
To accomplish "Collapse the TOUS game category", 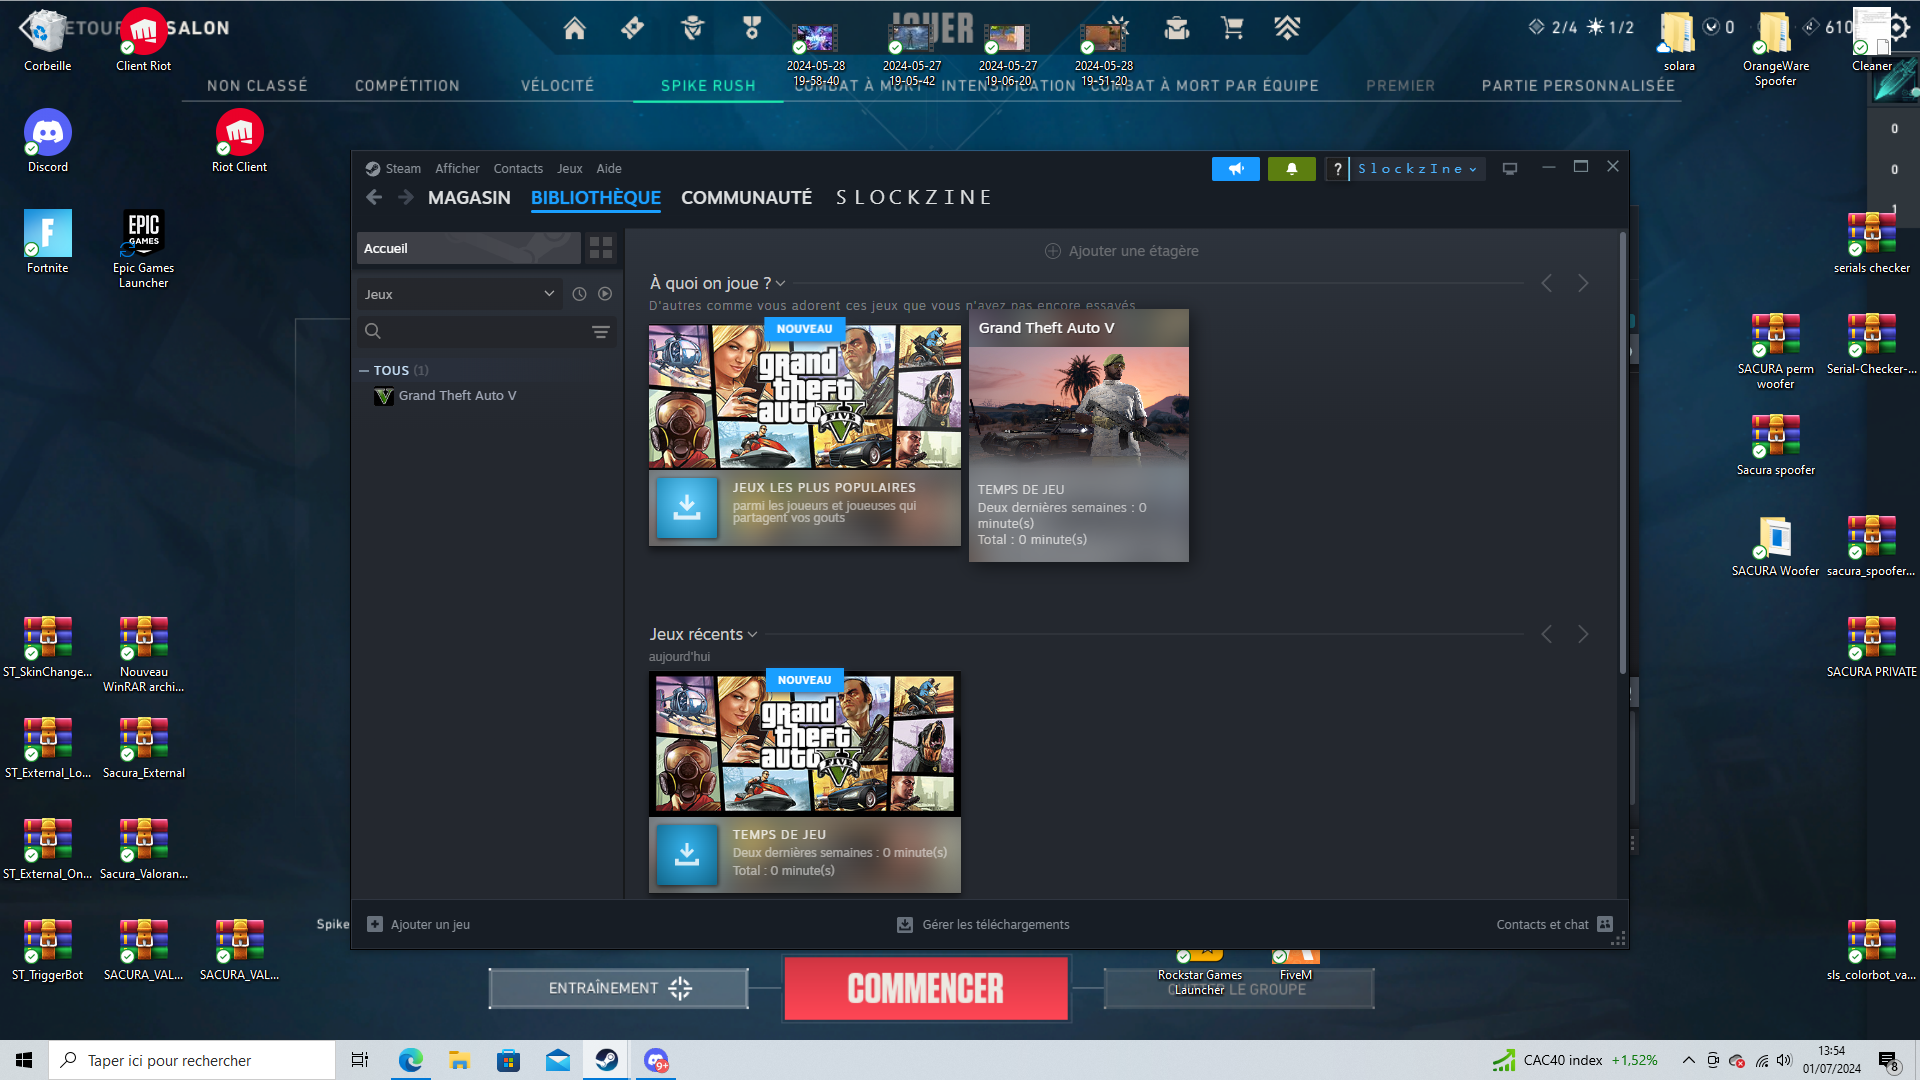I will 364,371.
